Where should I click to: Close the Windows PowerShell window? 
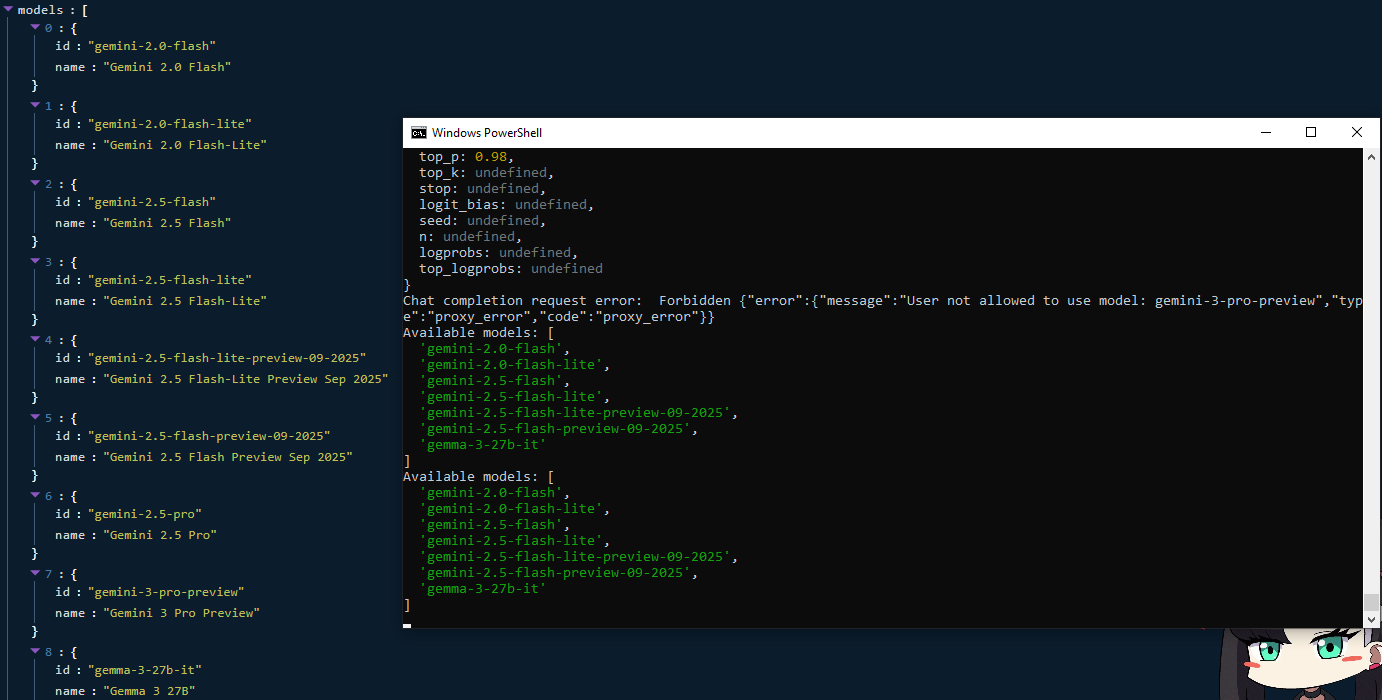point(1357,133)
